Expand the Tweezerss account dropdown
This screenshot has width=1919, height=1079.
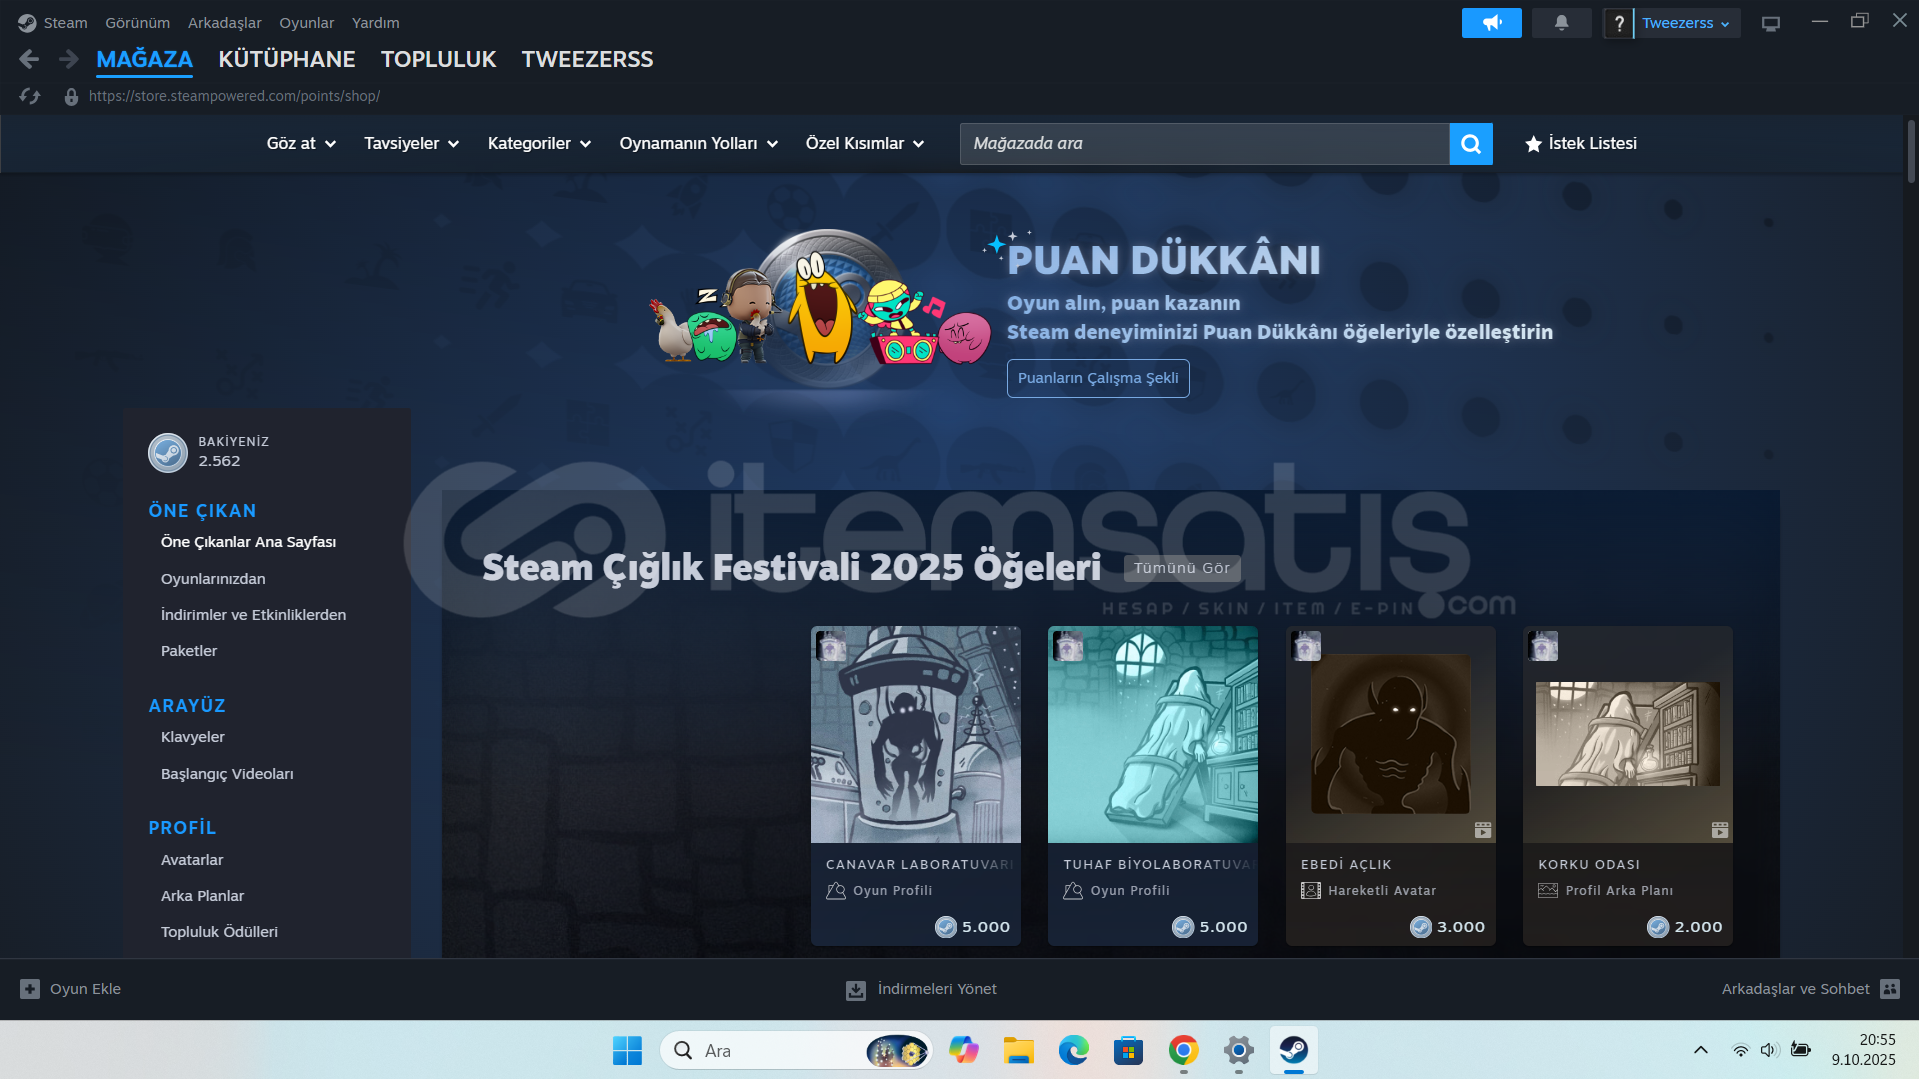tap(1685, 23)
